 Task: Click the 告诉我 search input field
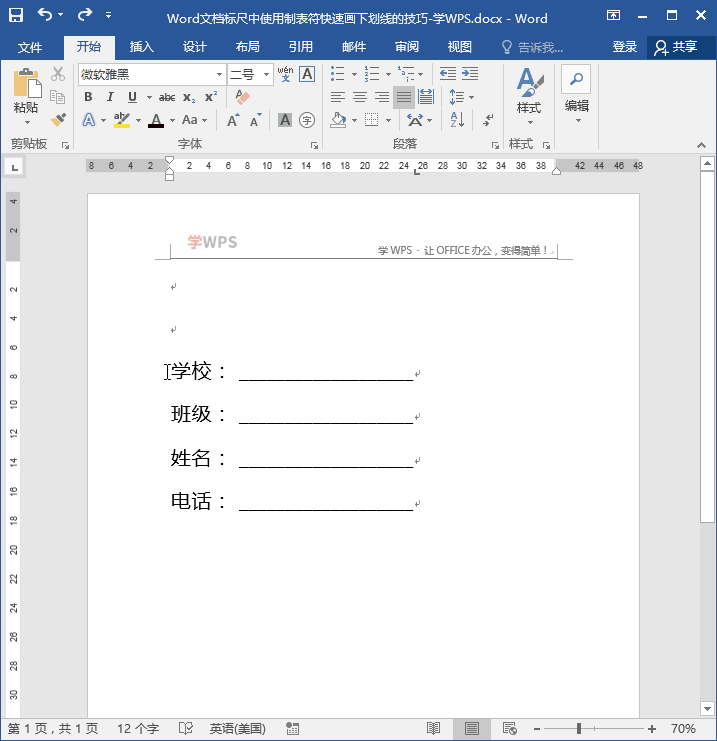[x=541, y=47]
